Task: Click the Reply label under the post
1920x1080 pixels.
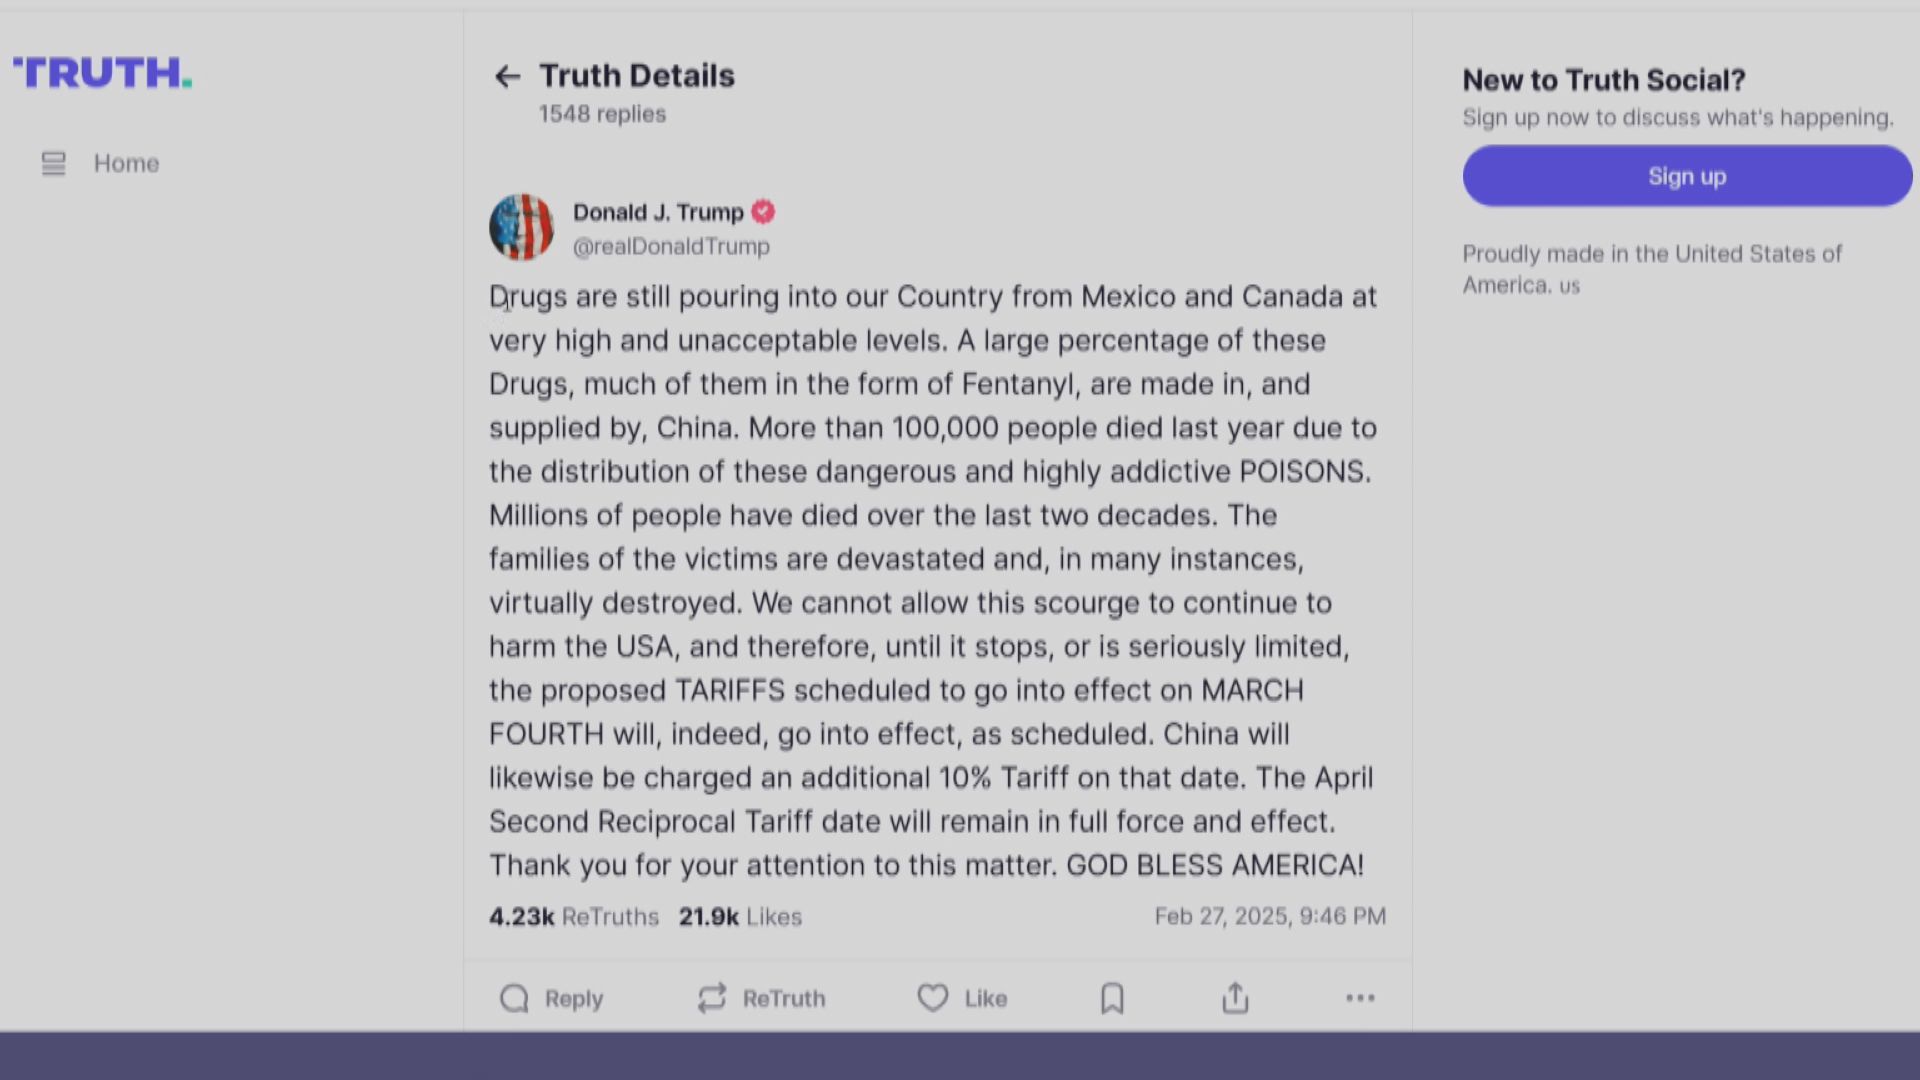Action: tap(574, 998)
